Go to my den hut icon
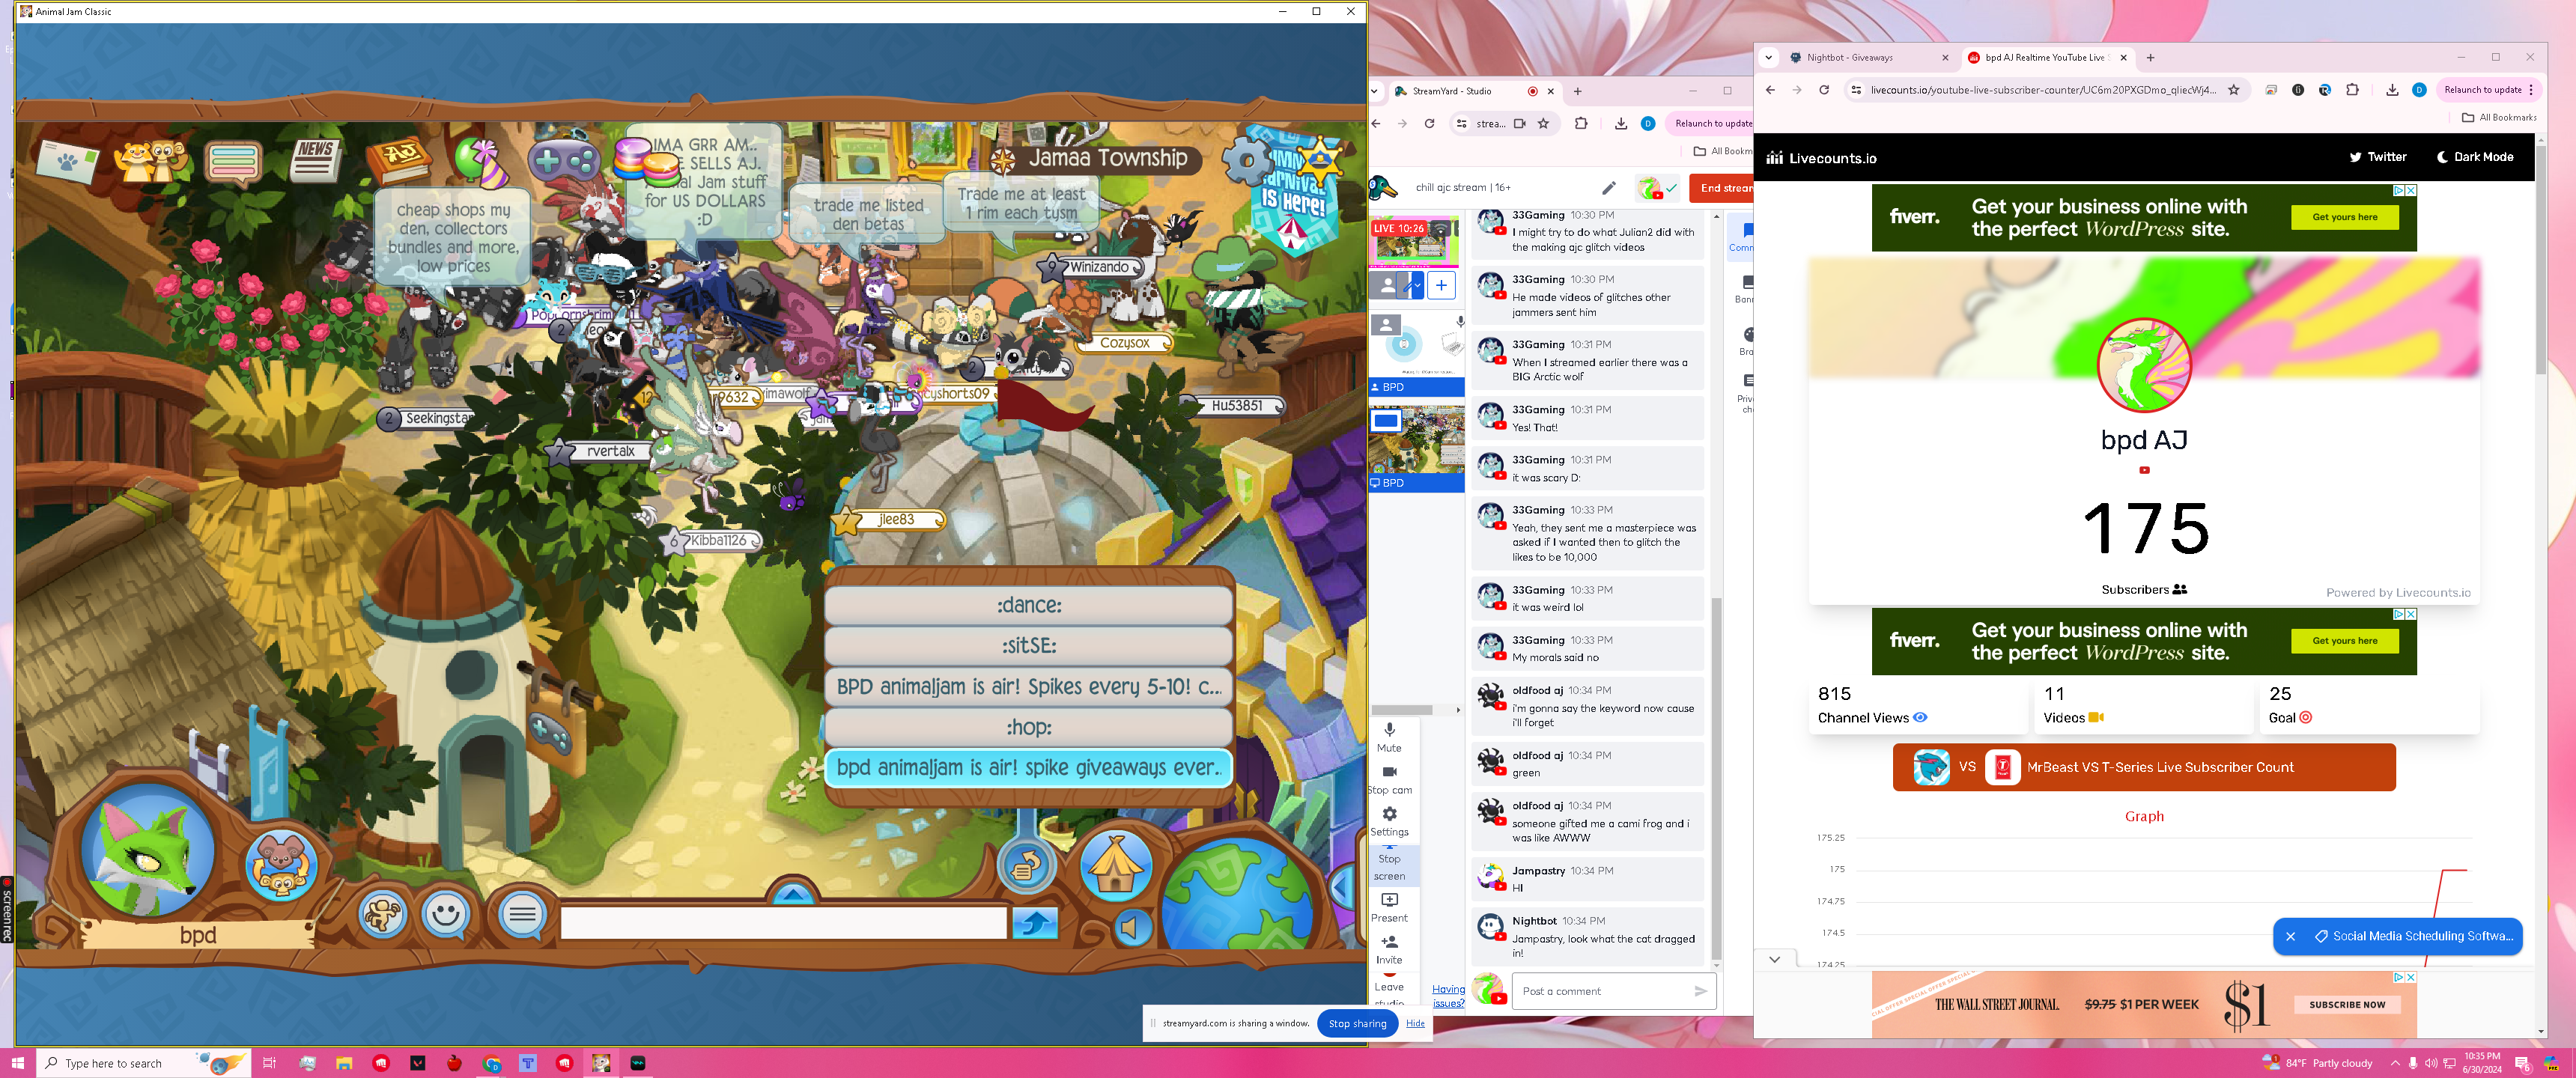 pos(1115,865)
